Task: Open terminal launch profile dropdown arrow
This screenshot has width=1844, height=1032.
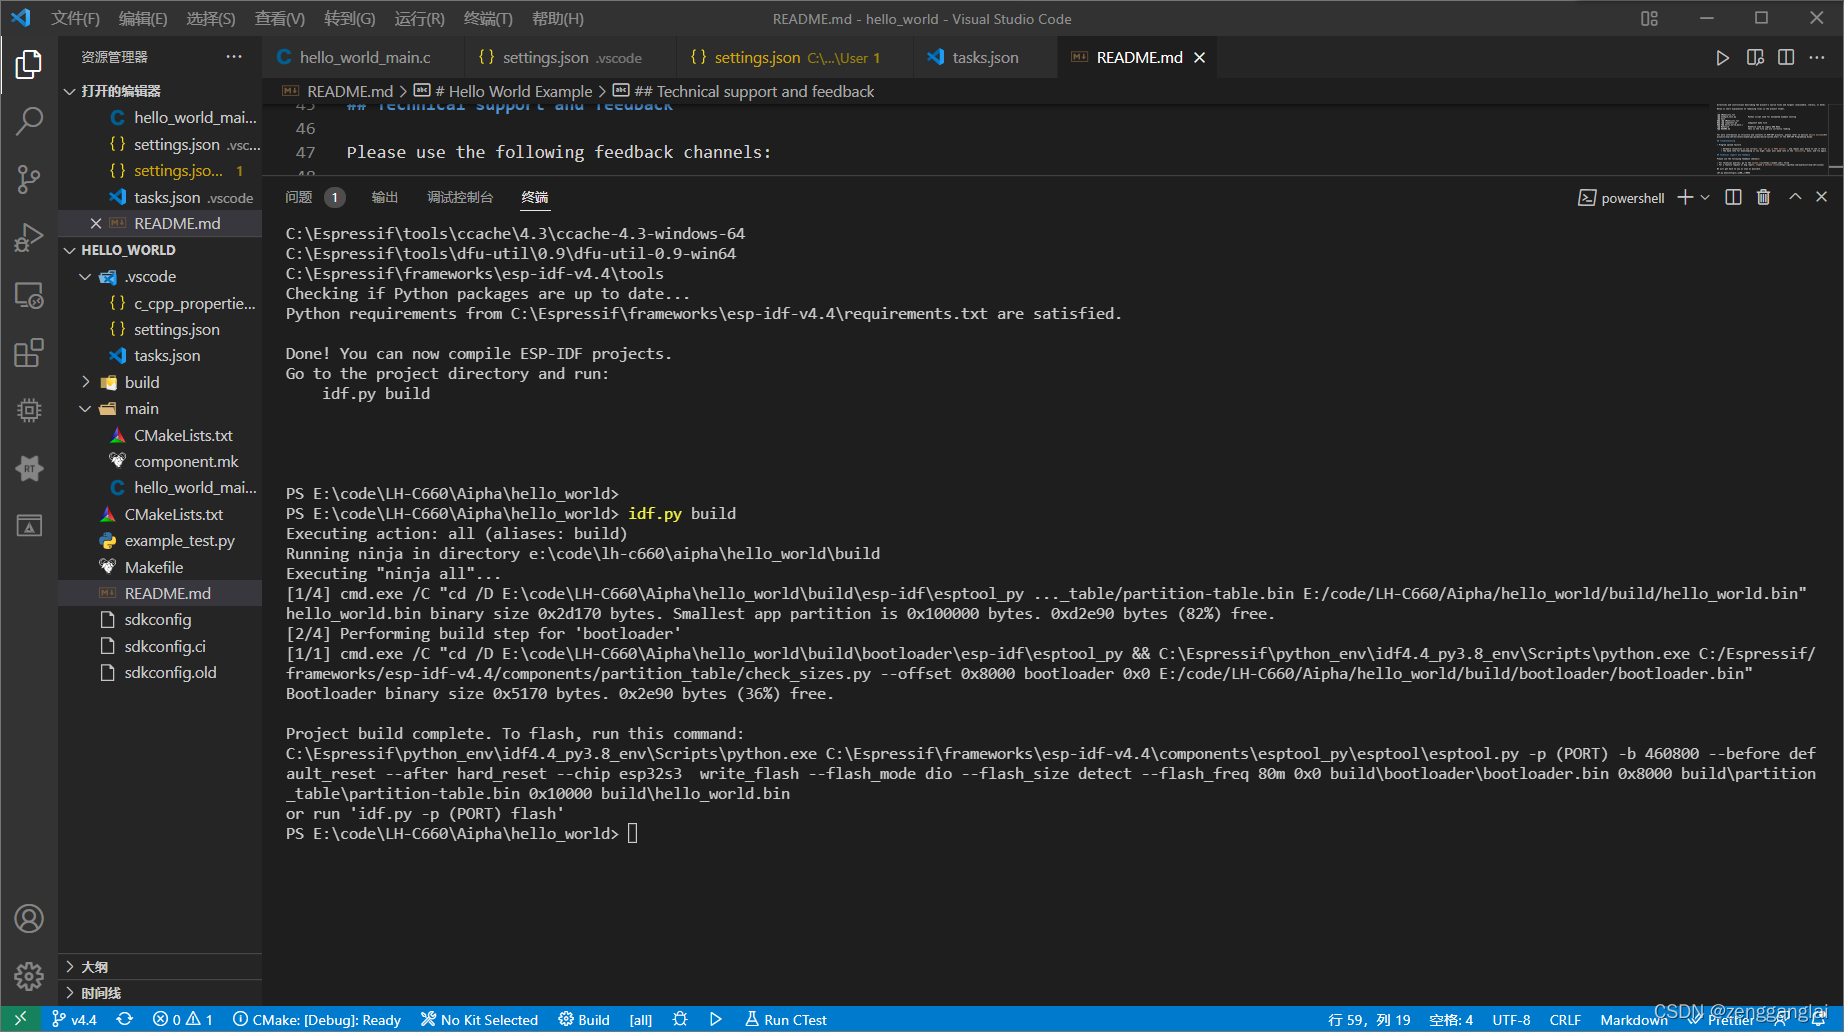Action: (1705, 197)
